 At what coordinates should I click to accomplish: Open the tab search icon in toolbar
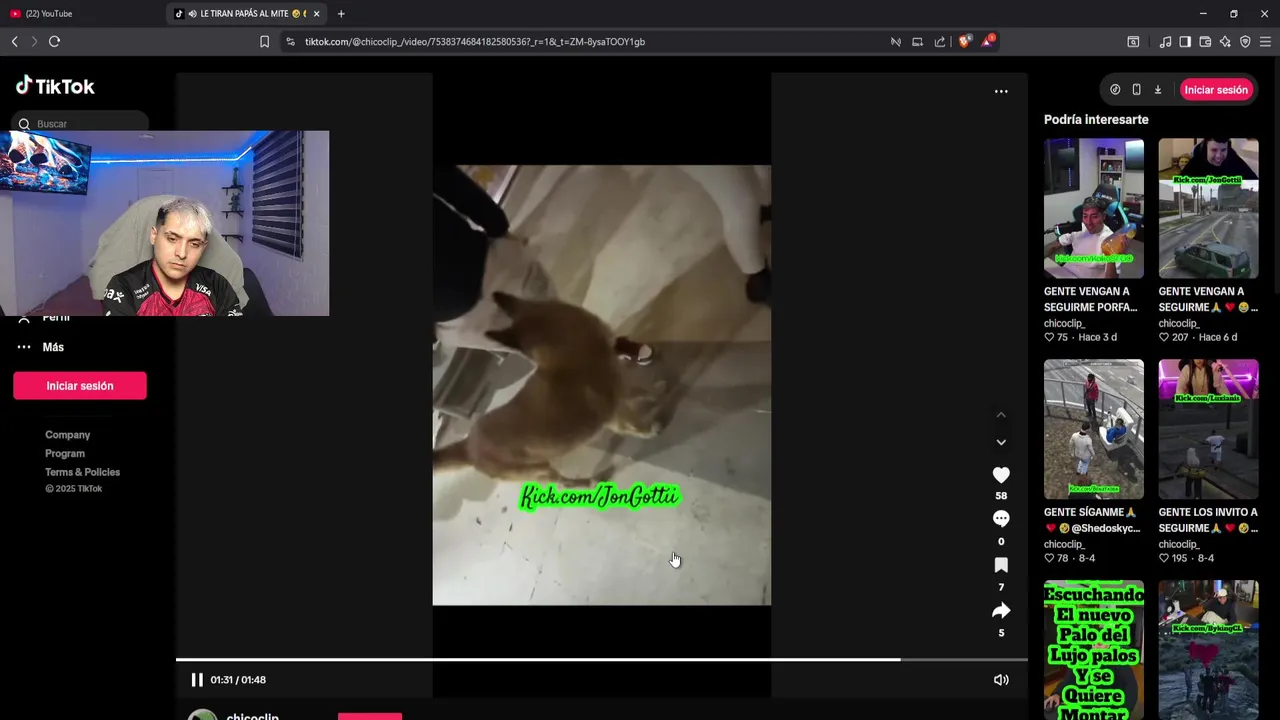pos(1133,42)
